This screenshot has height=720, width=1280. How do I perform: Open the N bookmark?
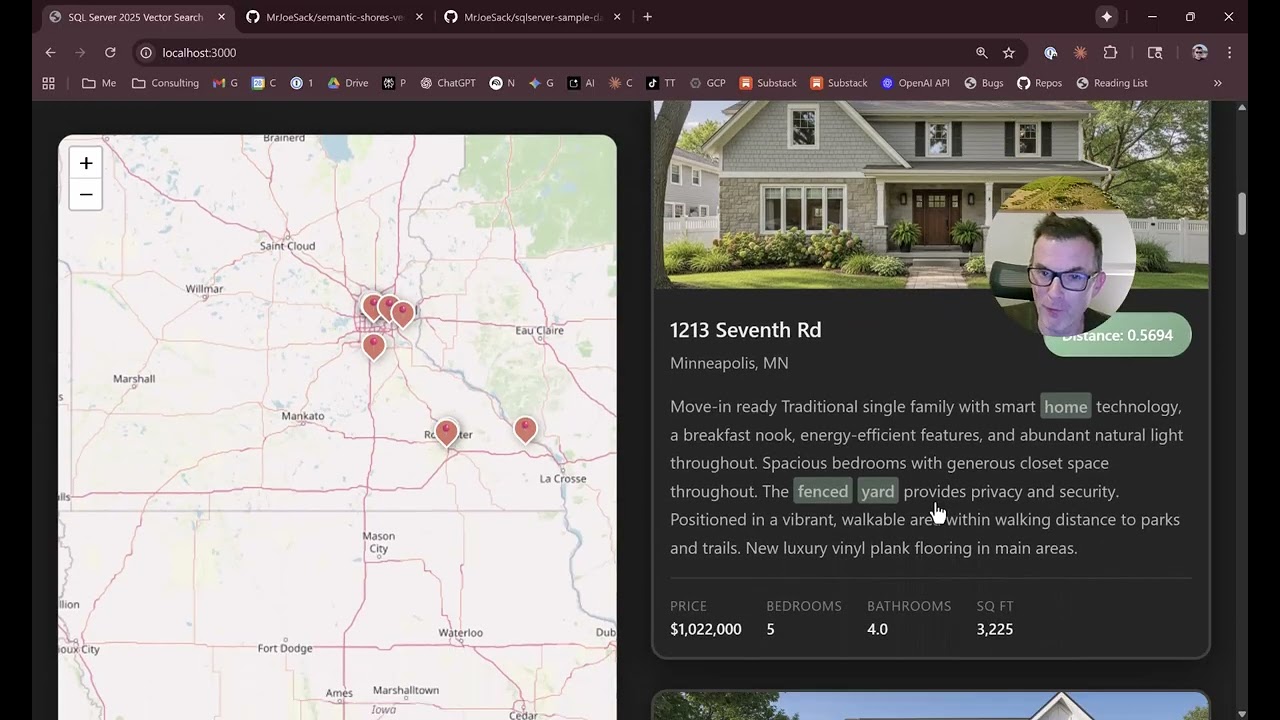point(502,83)
